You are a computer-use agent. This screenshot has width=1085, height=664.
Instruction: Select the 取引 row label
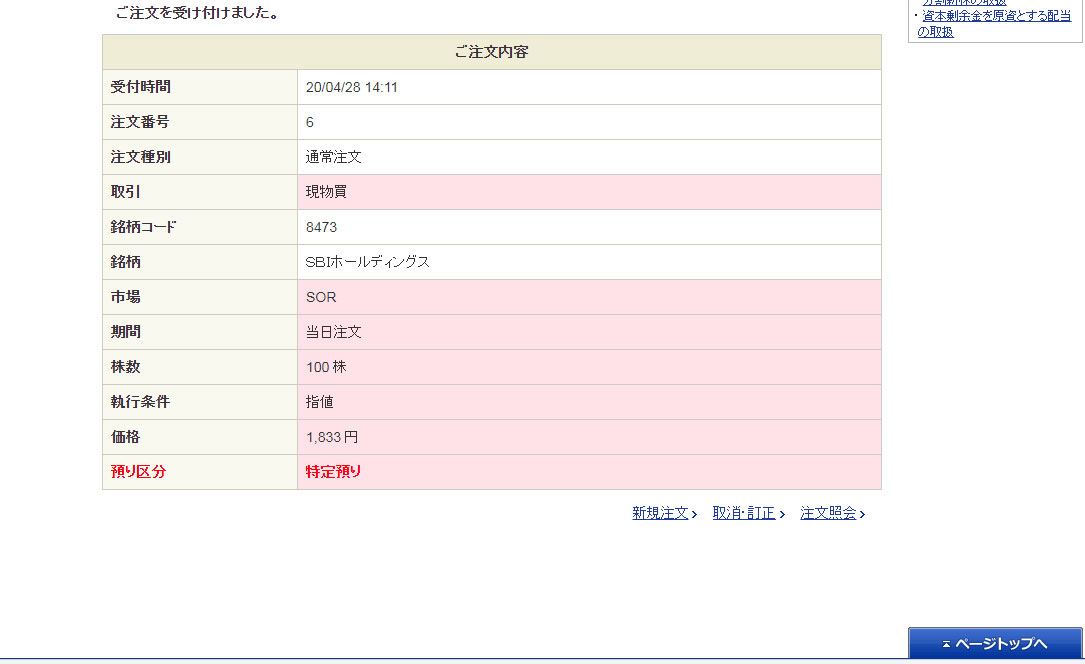pyautogui.click(x=125, y=192)
